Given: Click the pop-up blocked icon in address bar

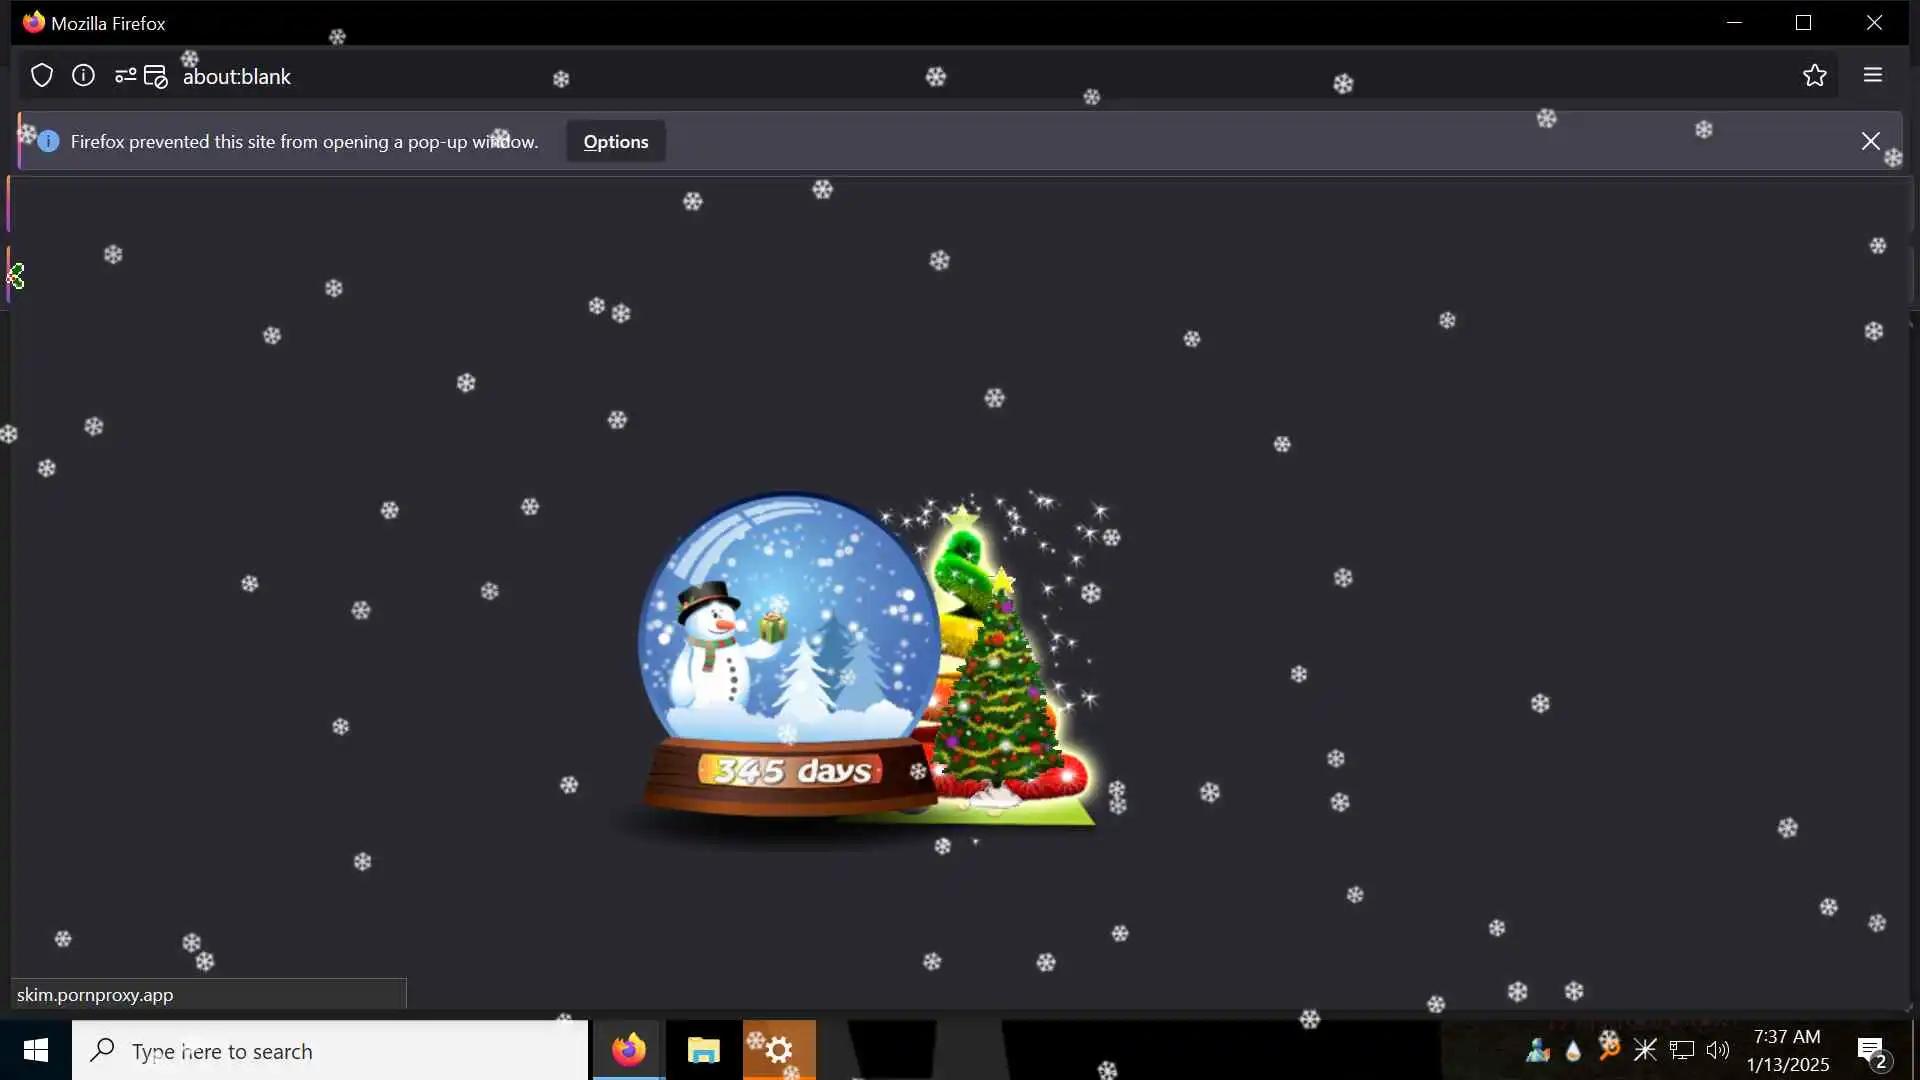Looking at the screenshot, I should [x=156, y=77].
